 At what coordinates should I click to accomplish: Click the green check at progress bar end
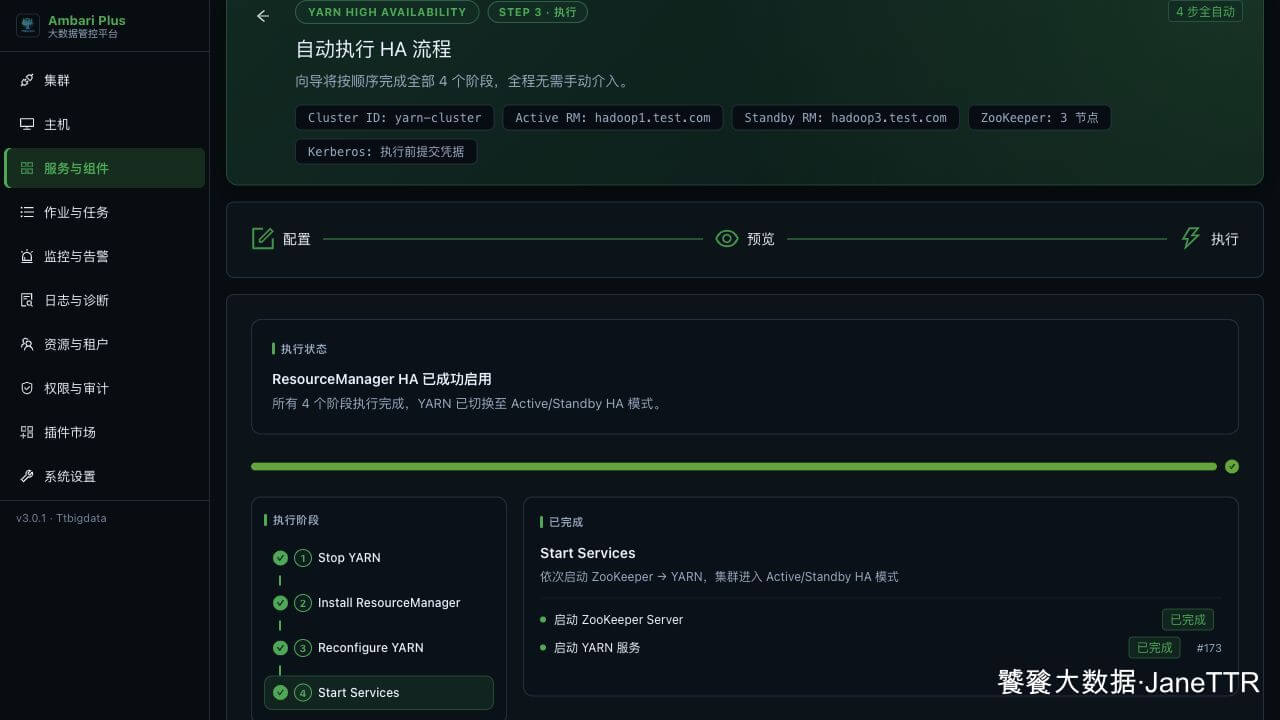point(1232,466)
